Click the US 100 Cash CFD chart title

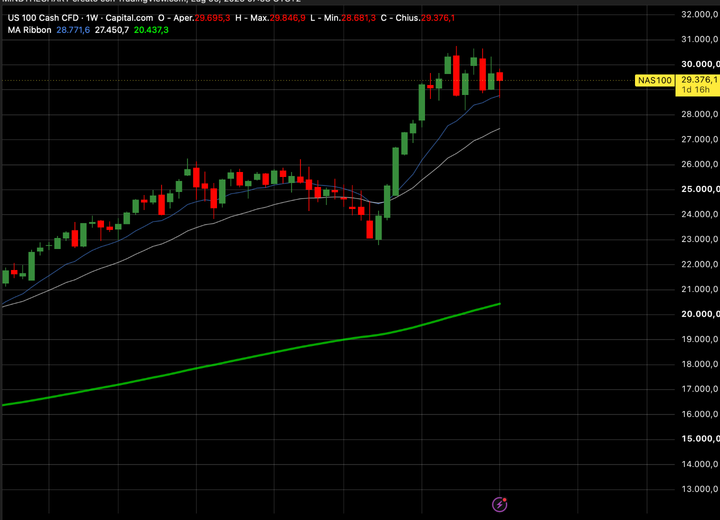coord(80,18)
